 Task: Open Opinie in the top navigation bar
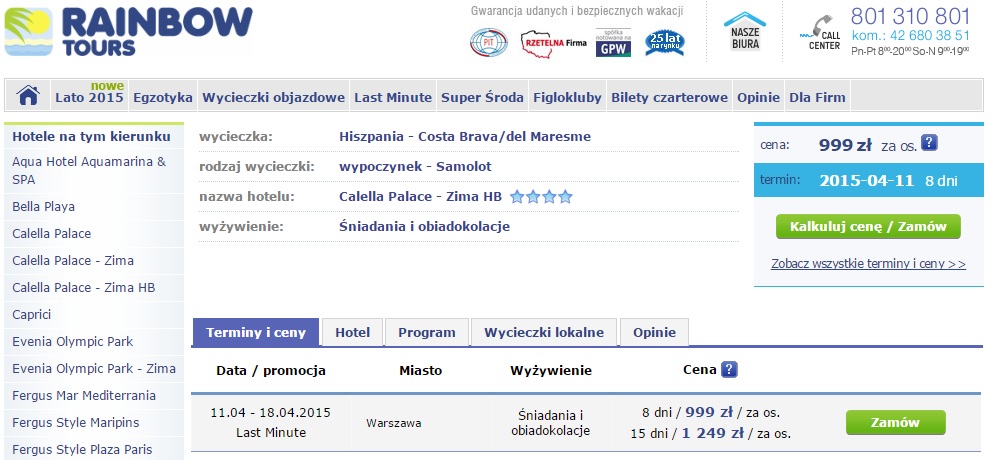758,97
